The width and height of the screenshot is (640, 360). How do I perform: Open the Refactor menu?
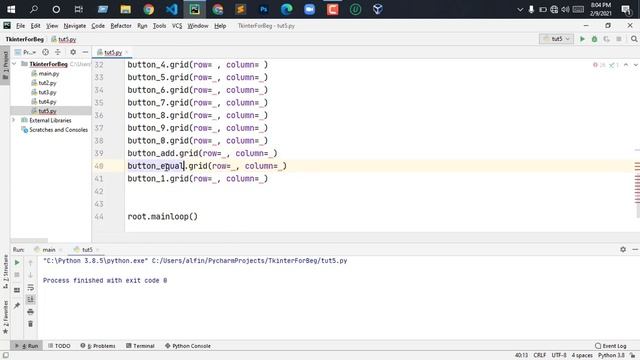(121, 26)
